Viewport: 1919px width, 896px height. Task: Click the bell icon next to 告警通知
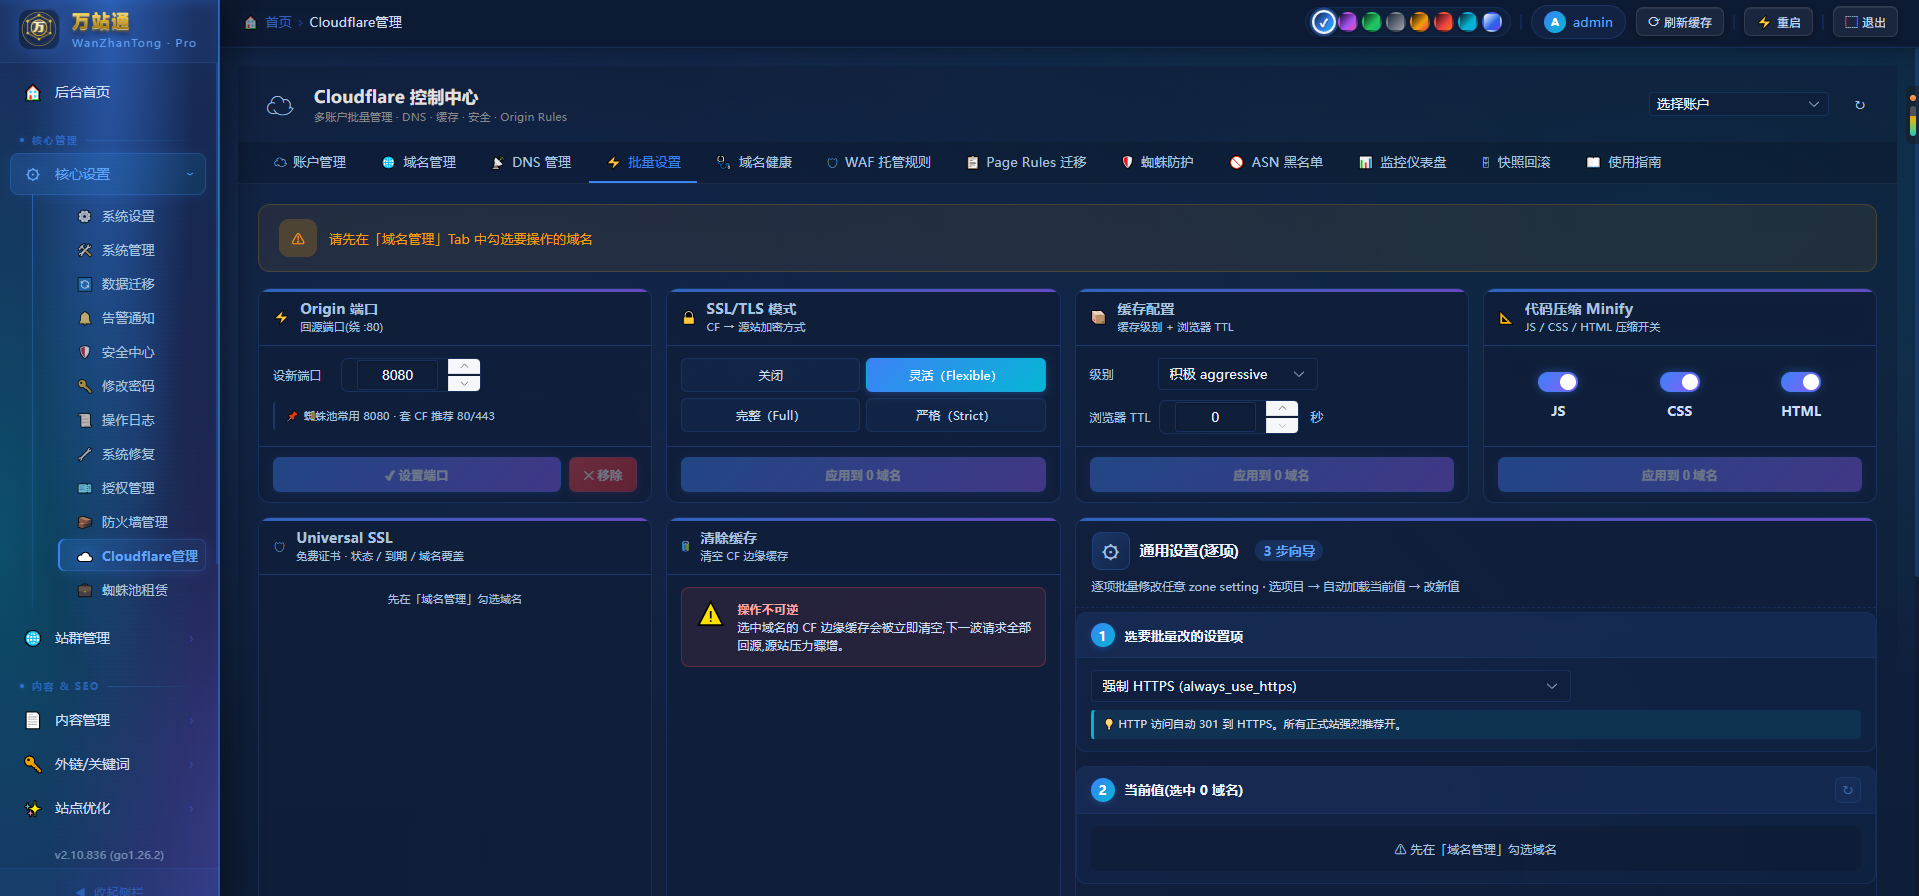85,318
